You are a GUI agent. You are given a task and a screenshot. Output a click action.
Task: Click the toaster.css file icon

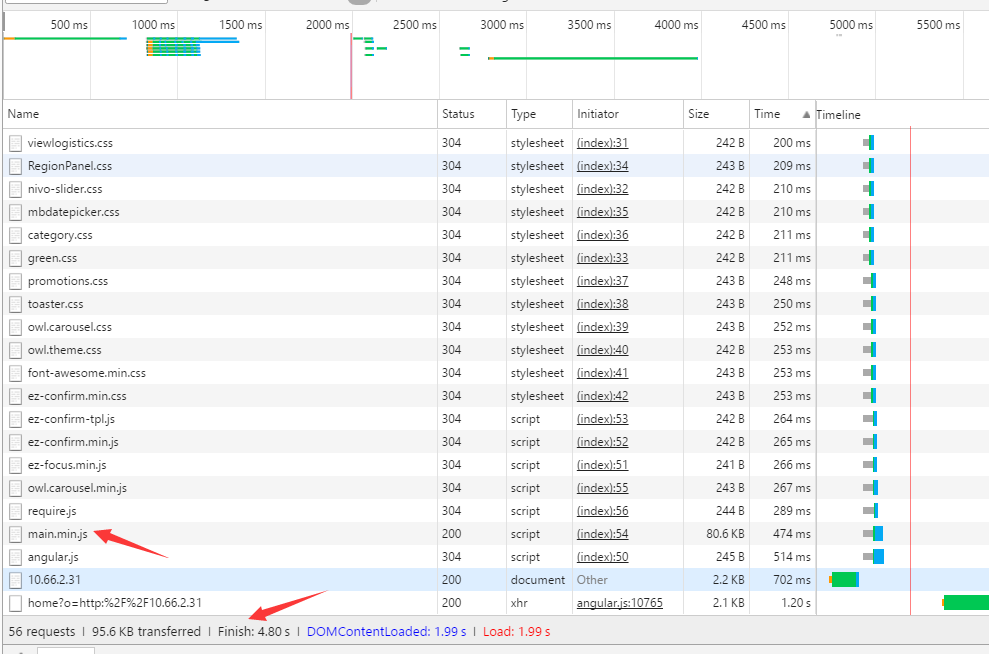[16, 304]
